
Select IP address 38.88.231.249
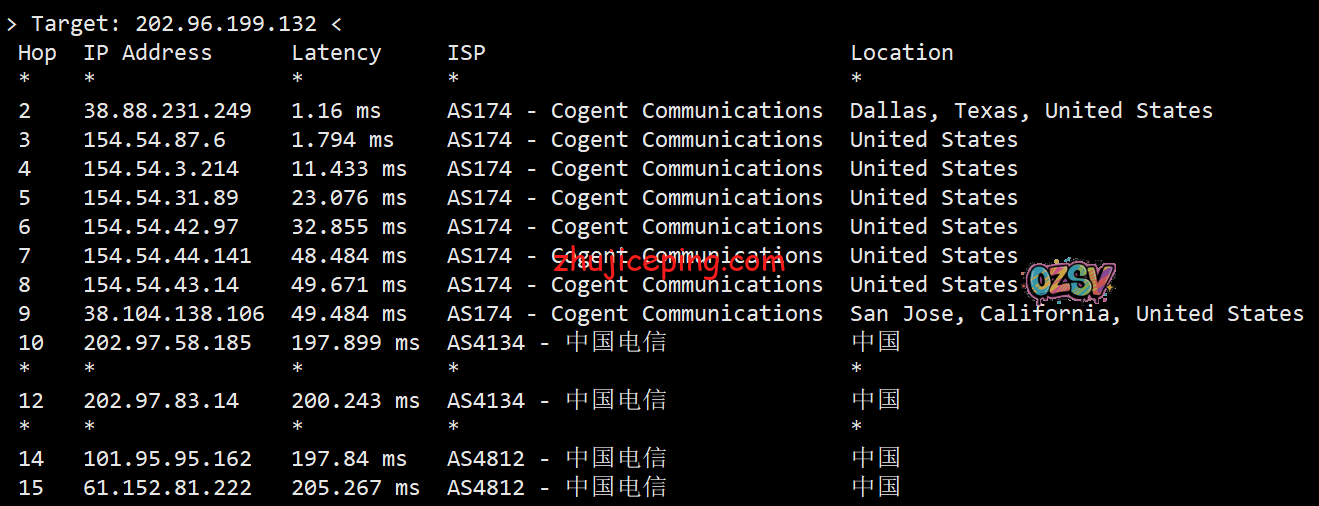[167, 111]
